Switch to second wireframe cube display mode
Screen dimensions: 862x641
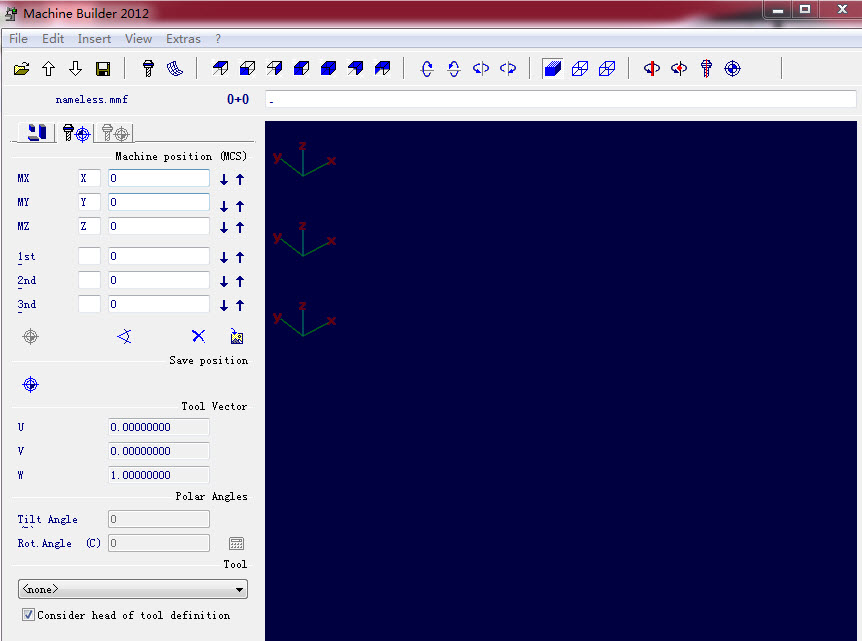pyautogui.click(x=607, y=69)
